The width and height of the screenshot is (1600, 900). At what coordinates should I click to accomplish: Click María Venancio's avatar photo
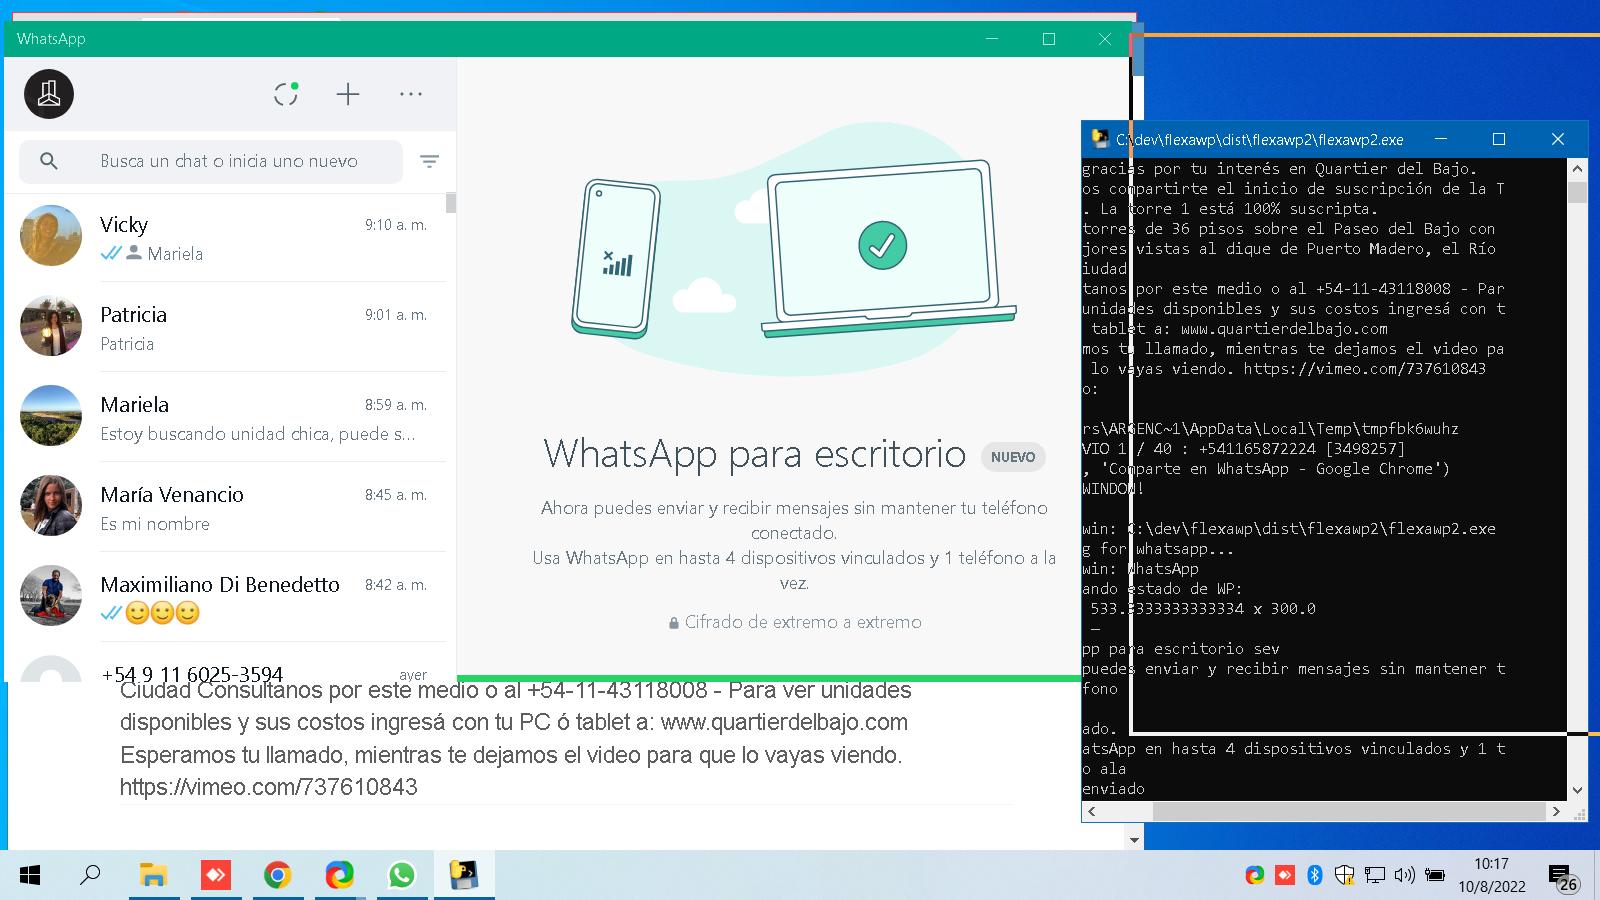click(x=51, y=506)
